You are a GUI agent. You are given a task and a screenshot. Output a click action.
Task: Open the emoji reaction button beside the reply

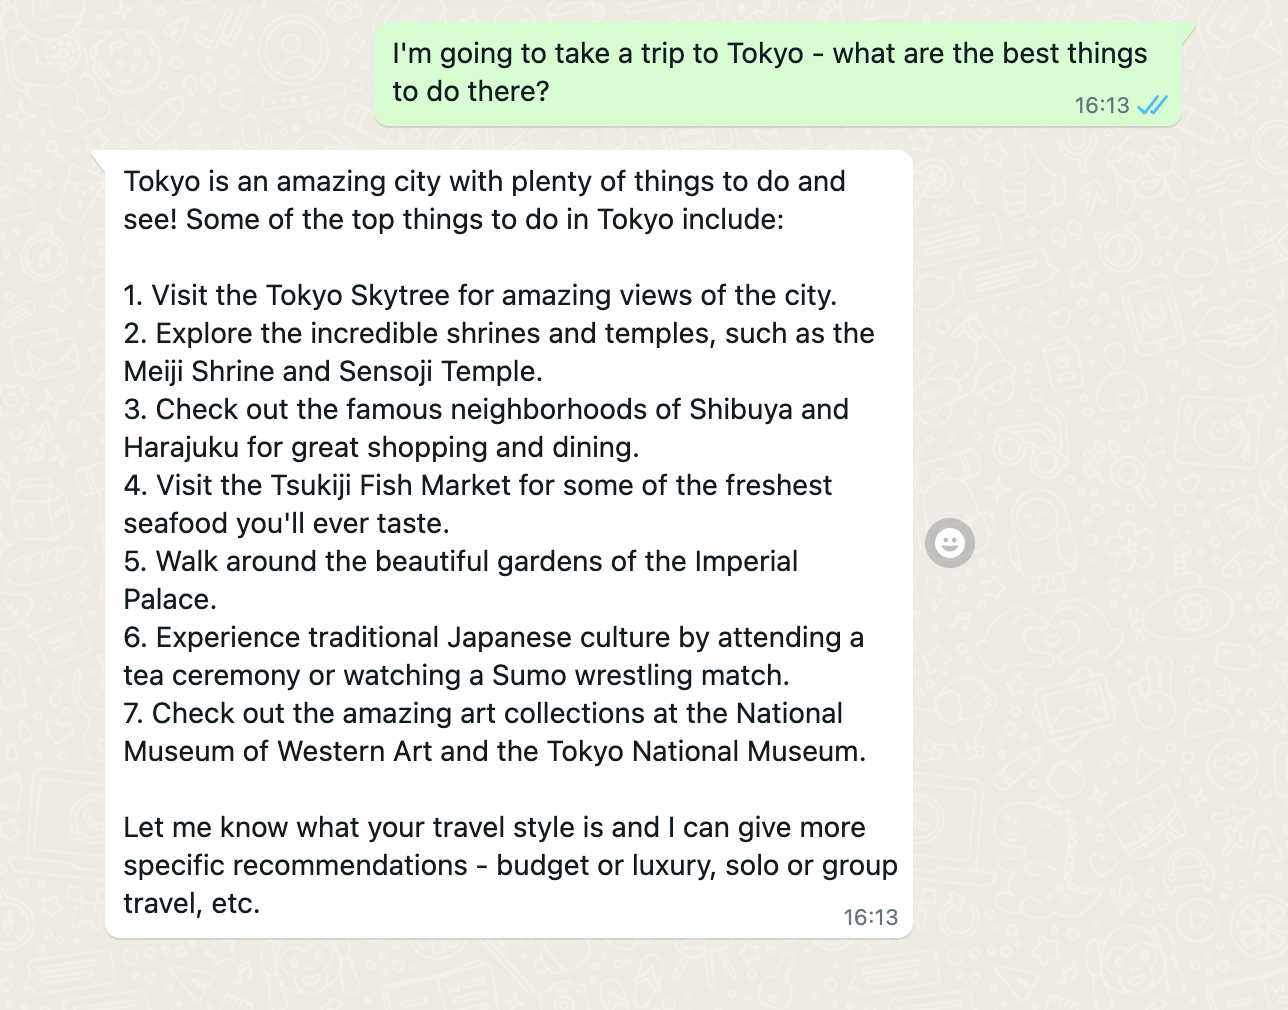coord(949,543)
